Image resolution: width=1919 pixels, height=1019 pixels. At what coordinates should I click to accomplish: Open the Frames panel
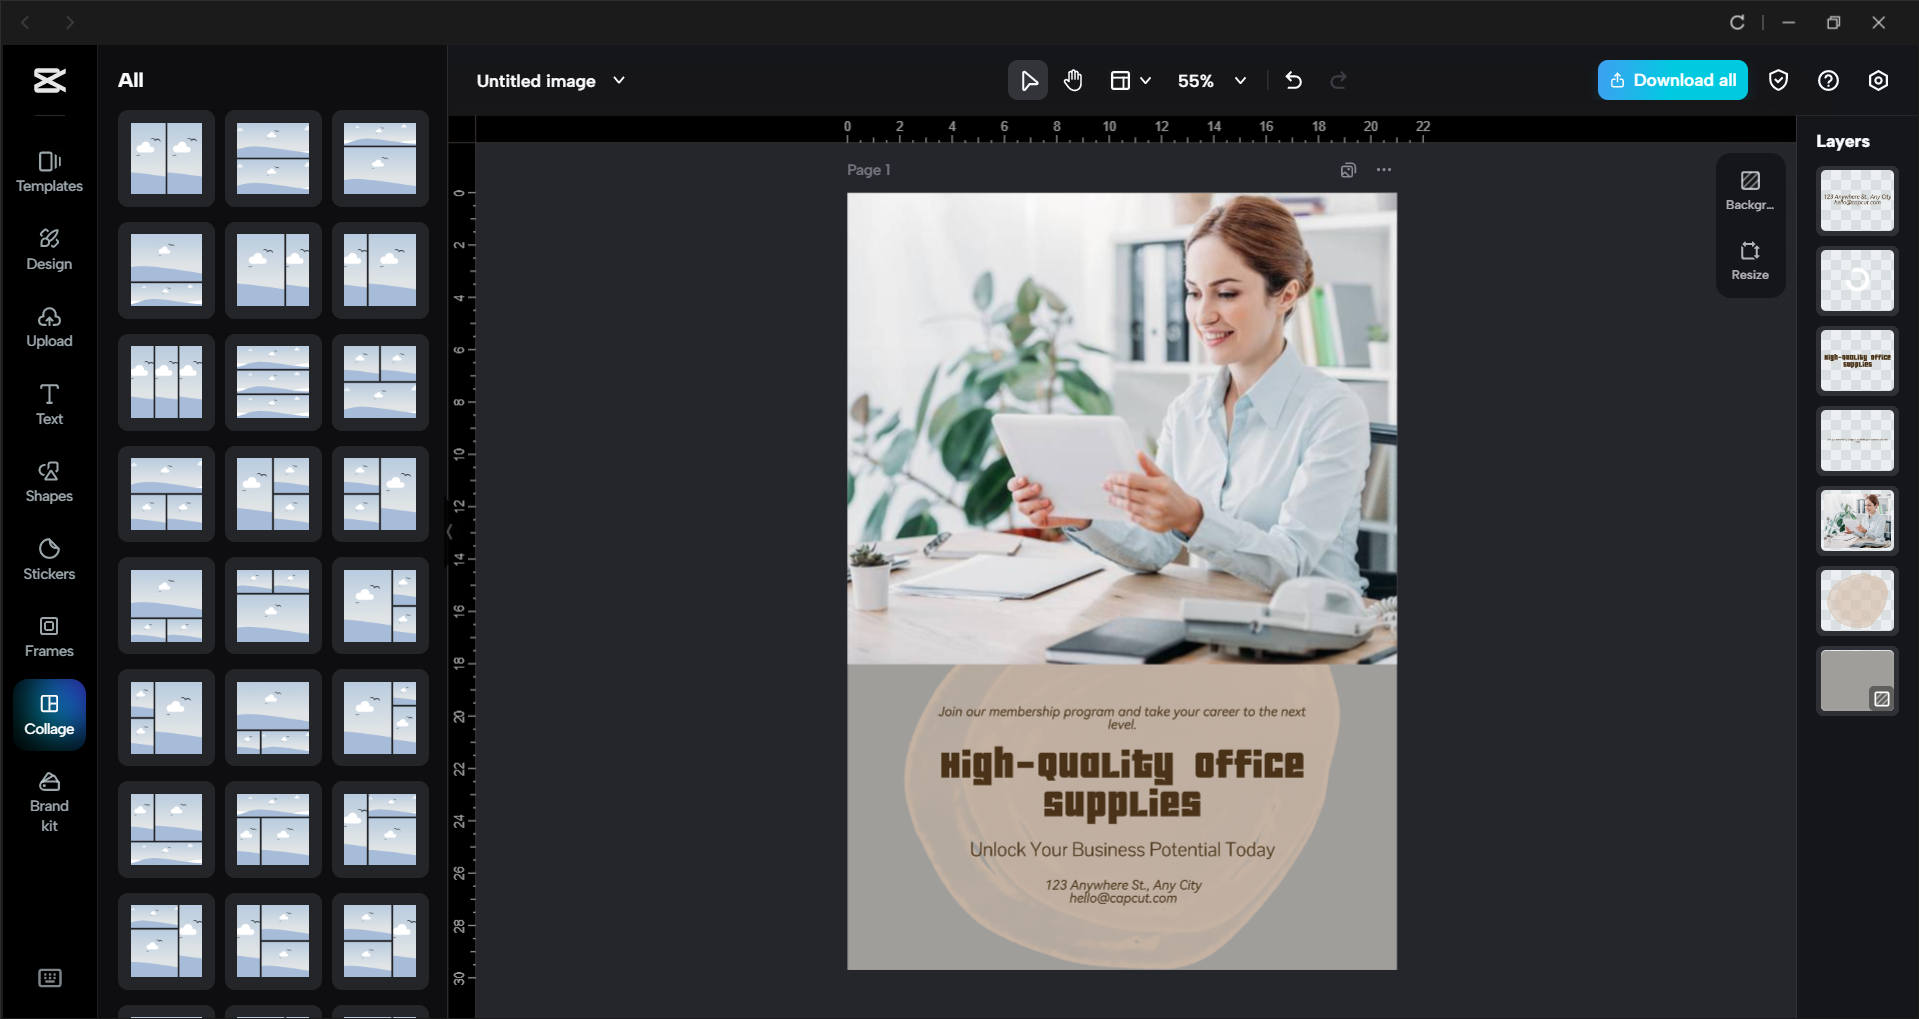(49, 636)
